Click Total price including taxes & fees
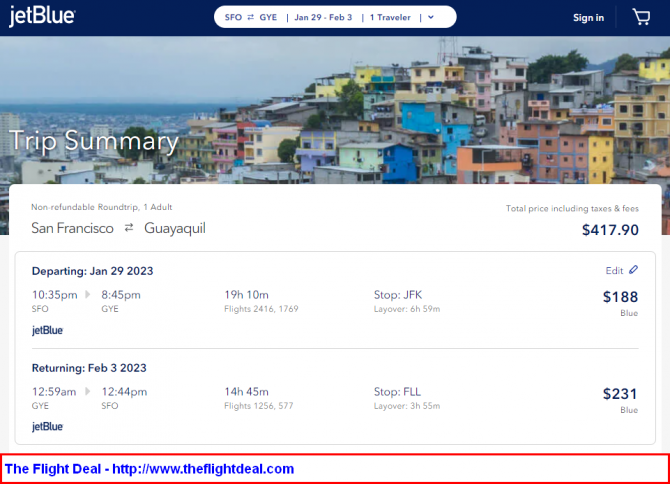 coord(572,208)
